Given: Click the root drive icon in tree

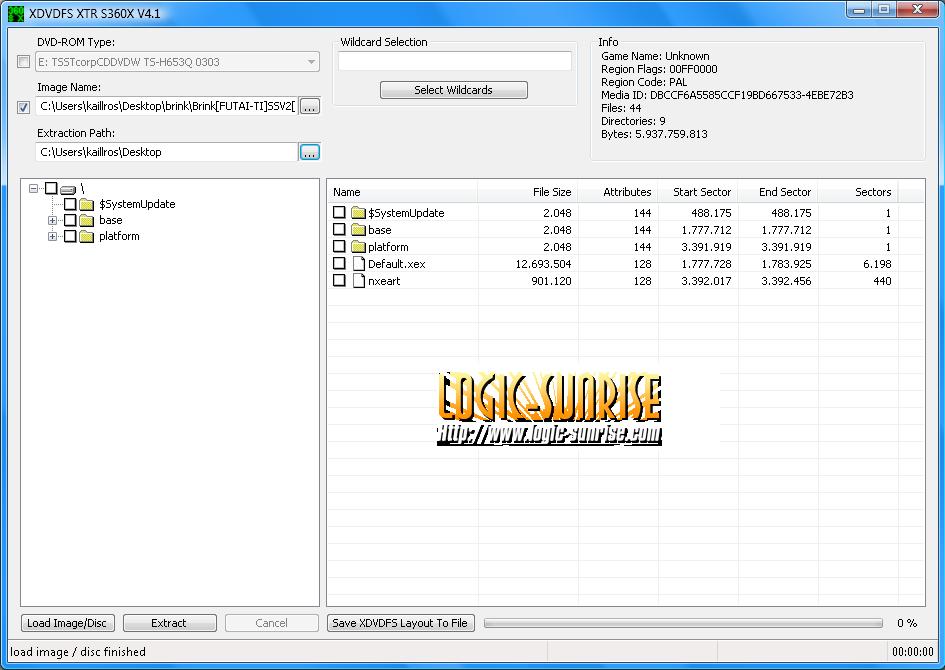Looking at the screenshot, I should coord(68,189).
